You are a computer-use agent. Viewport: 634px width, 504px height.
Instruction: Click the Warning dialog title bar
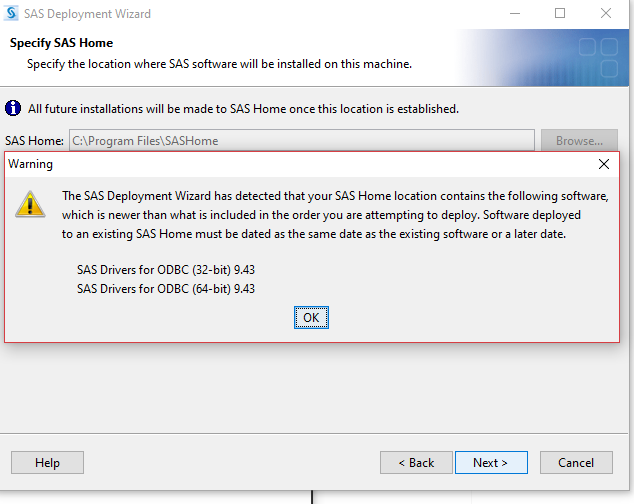click(x=300, y=164)
